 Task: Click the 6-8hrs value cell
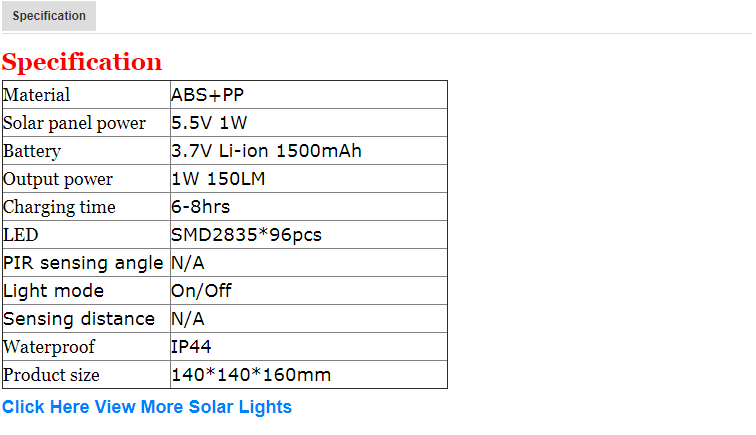point(201,207)
